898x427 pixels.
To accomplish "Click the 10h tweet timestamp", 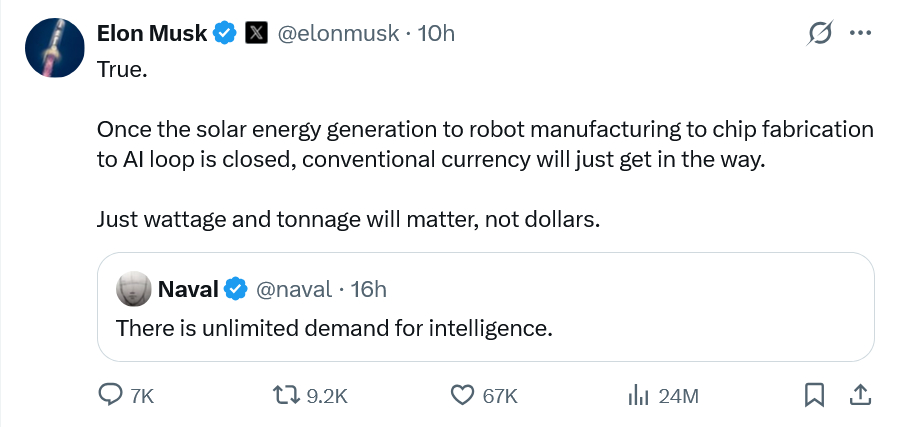I will (x=435, y=33).
